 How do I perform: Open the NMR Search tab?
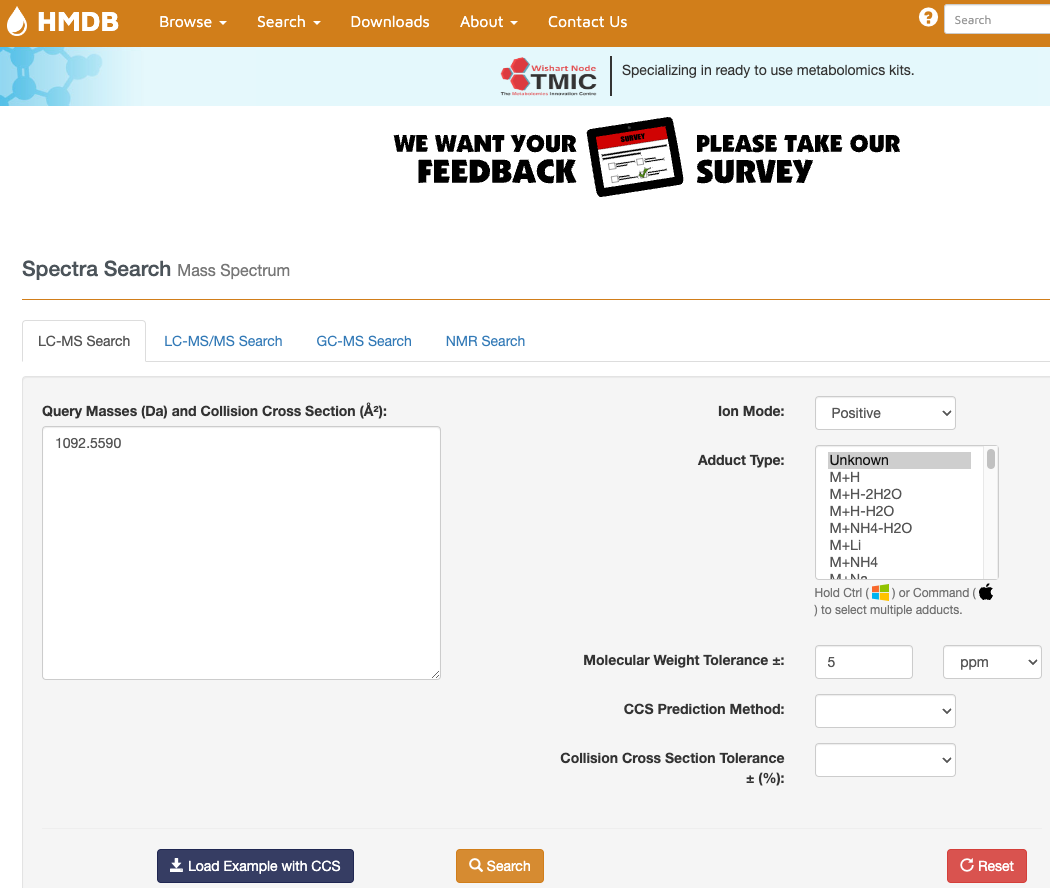485,341
